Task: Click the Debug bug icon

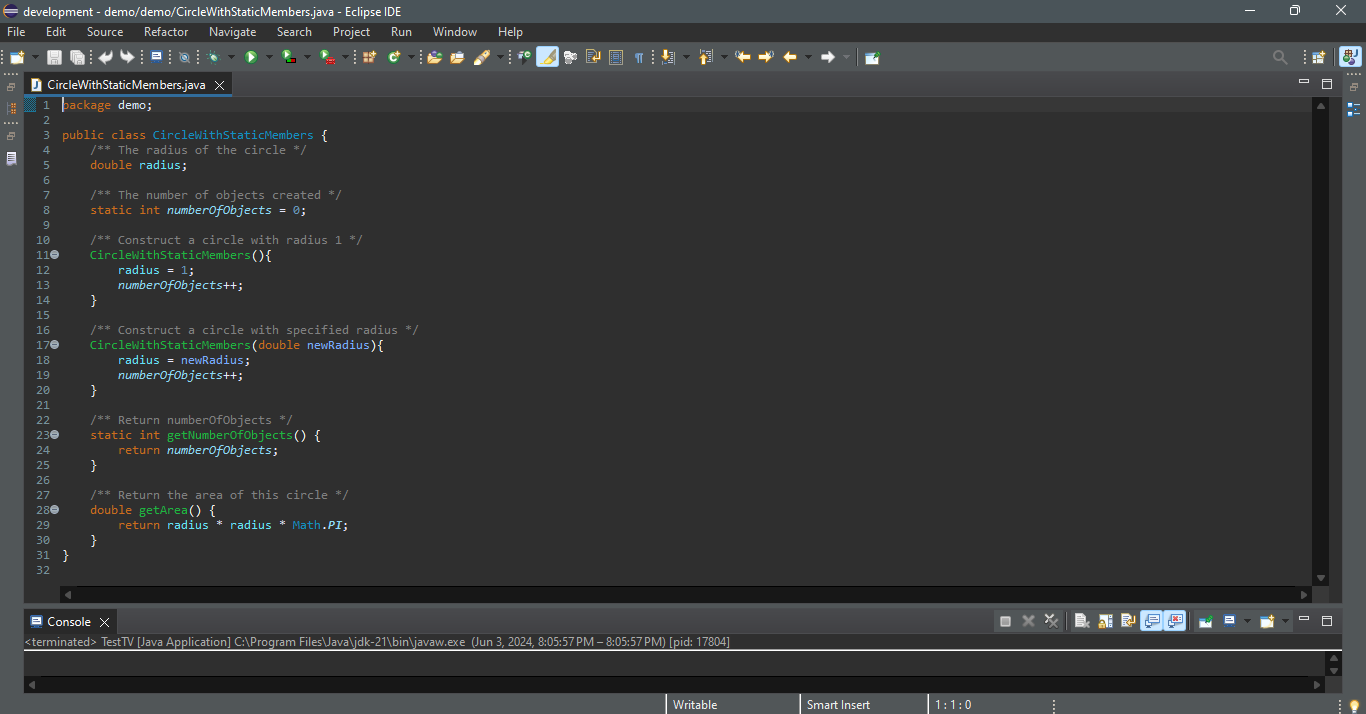Action: coord(214,57)
